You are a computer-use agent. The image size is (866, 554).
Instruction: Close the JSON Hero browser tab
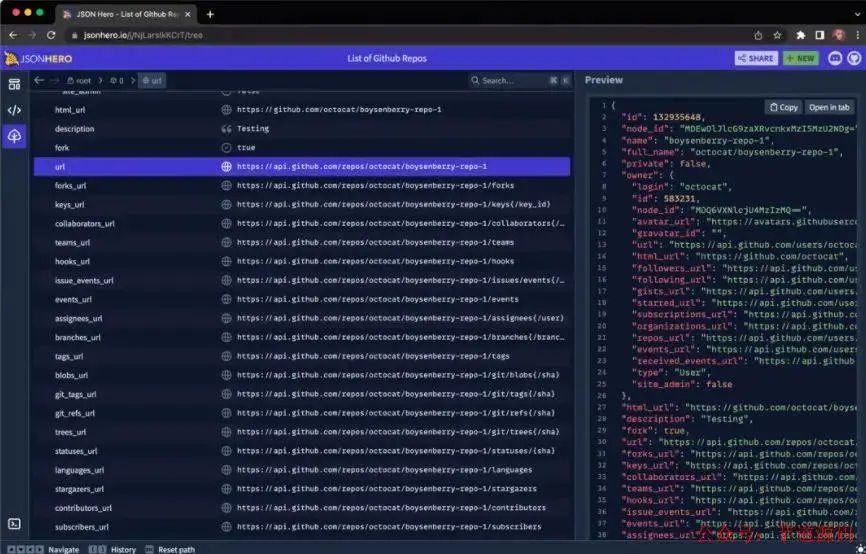click(x=188, y=14)
